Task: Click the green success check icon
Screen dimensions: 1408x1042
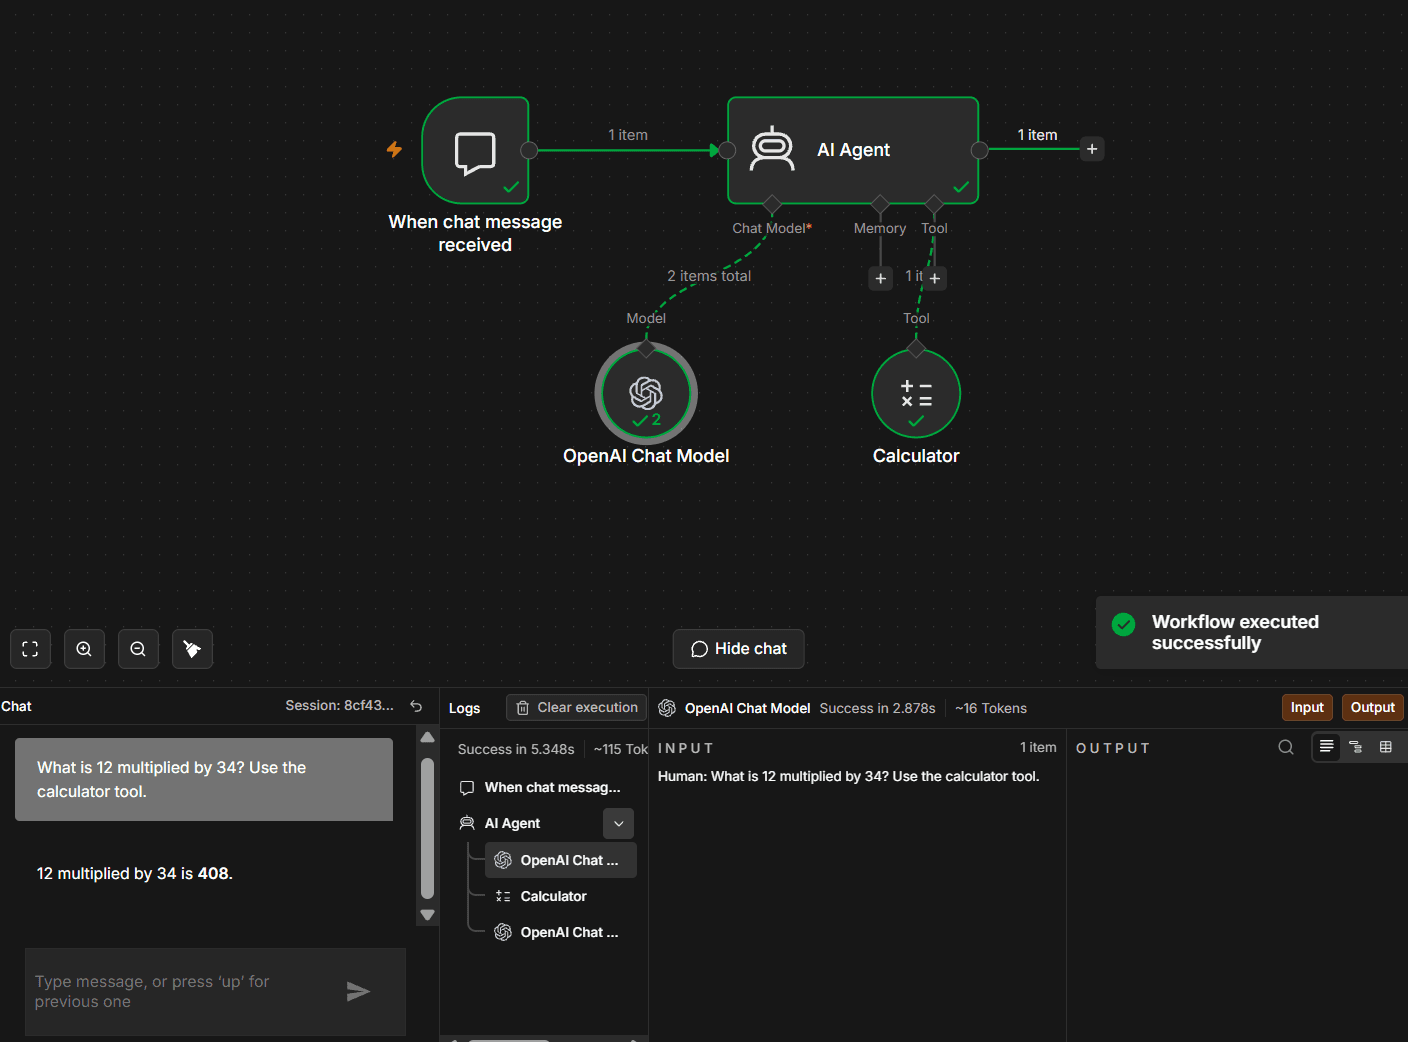Action: [1124, 624]
